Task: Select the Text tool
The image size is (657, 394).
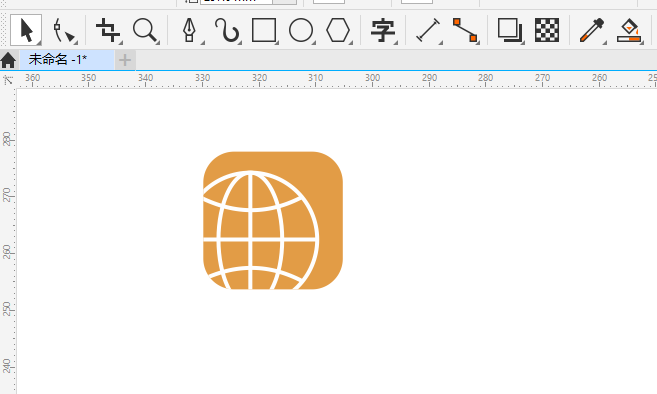Action: tap(383, 30)
